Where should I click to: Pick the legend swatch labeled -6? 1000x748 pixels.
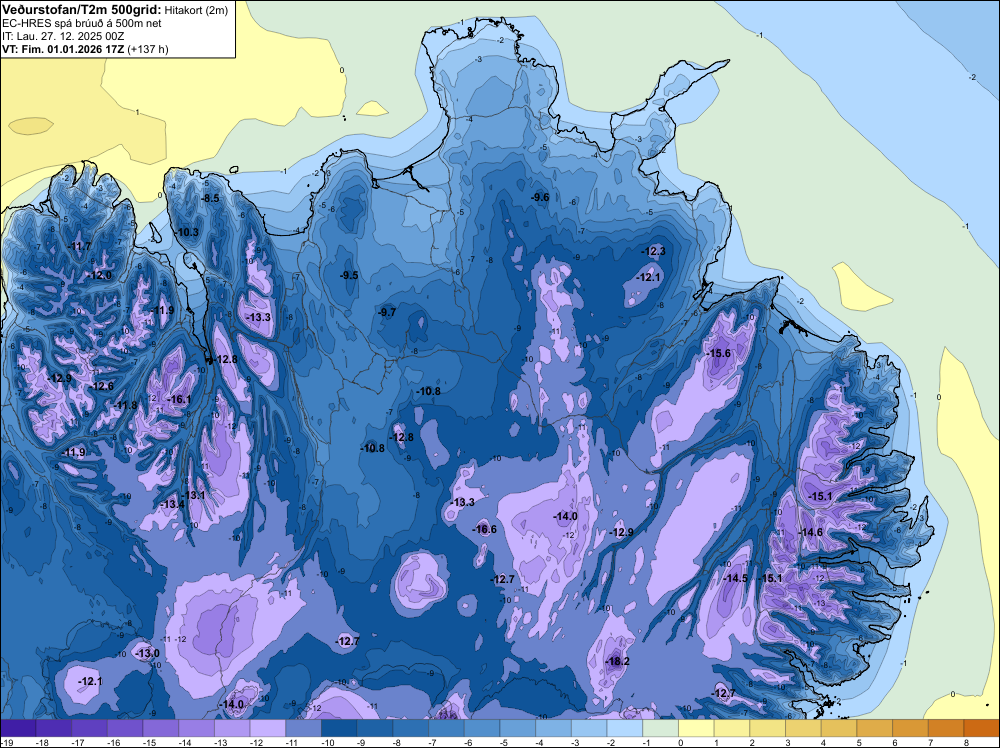coord(482,728)
